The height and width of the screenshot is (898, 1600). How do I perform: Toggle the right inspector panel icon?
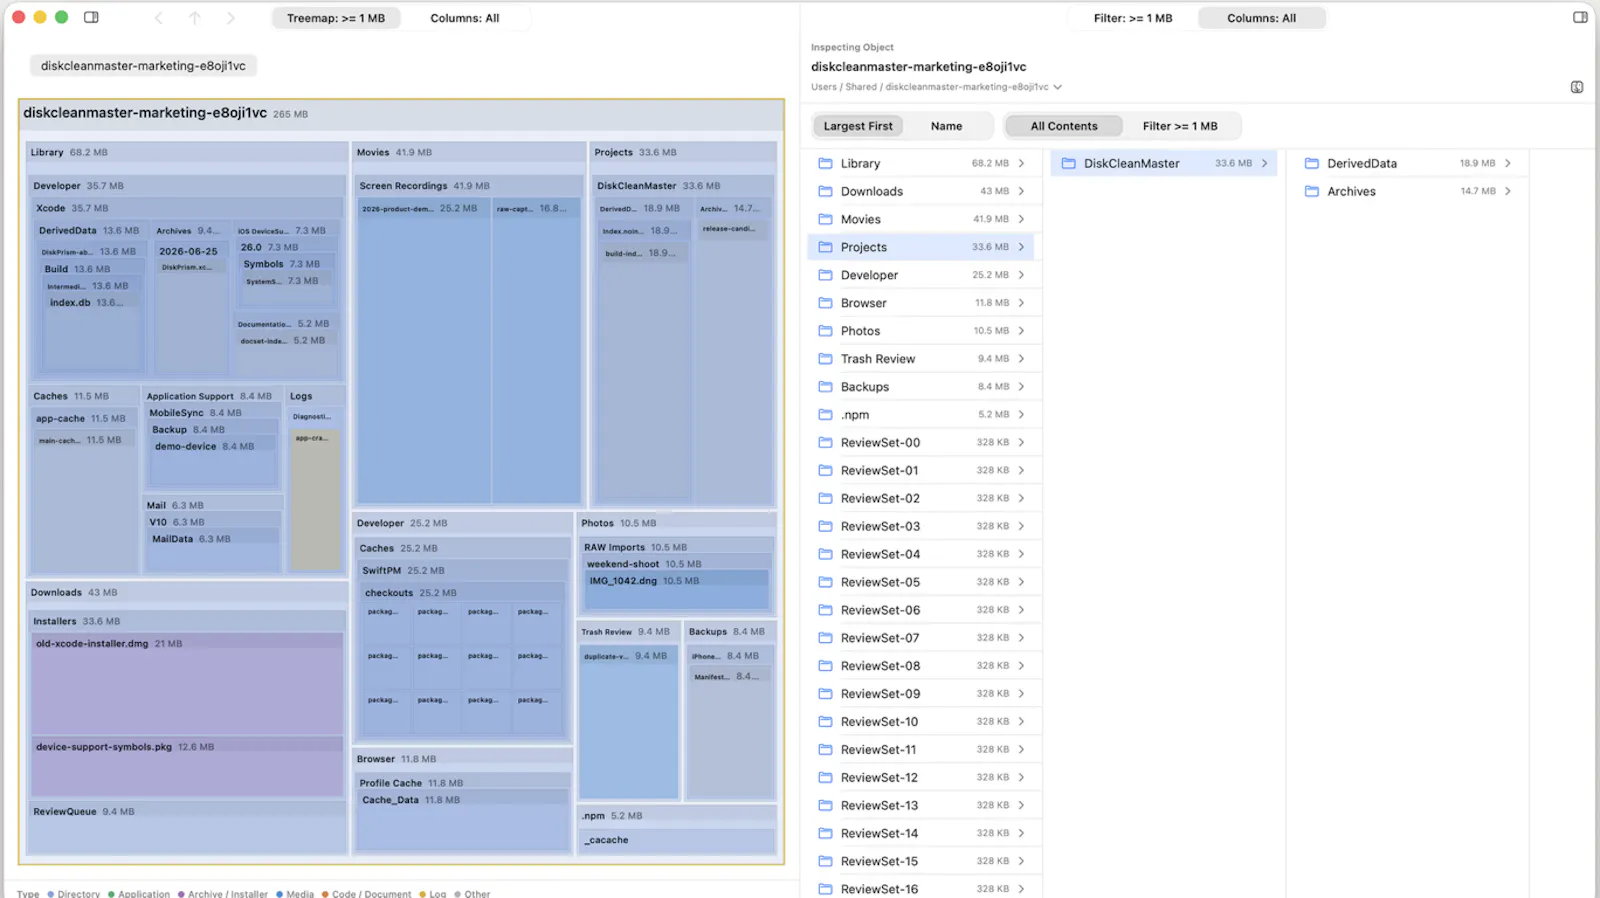point(1580,17)
